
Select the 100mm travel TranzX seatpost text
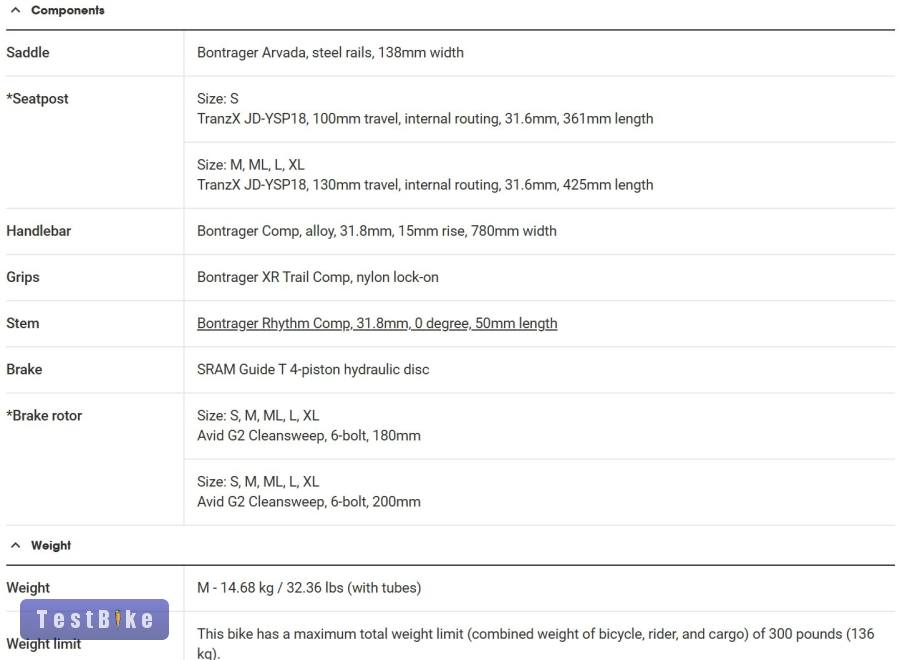pos(424,119)
